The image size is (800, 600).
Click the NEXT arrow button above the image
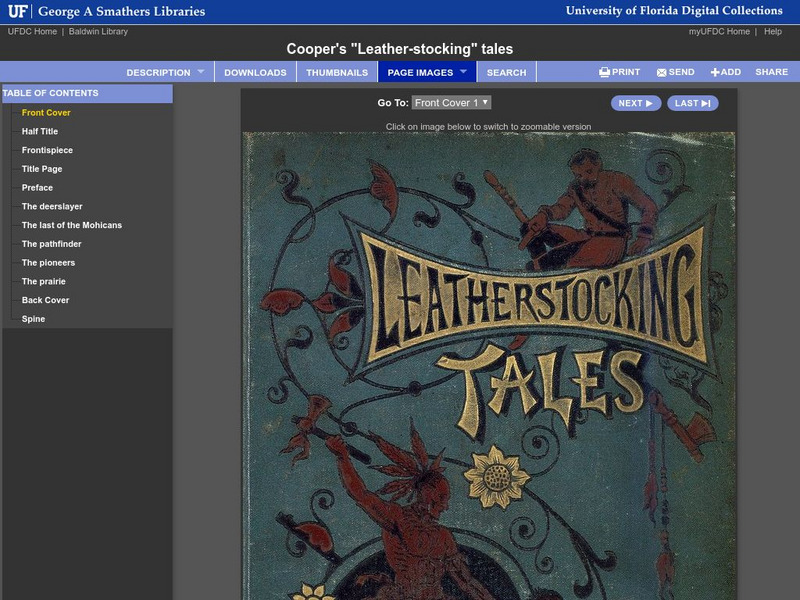coord(635,102)
